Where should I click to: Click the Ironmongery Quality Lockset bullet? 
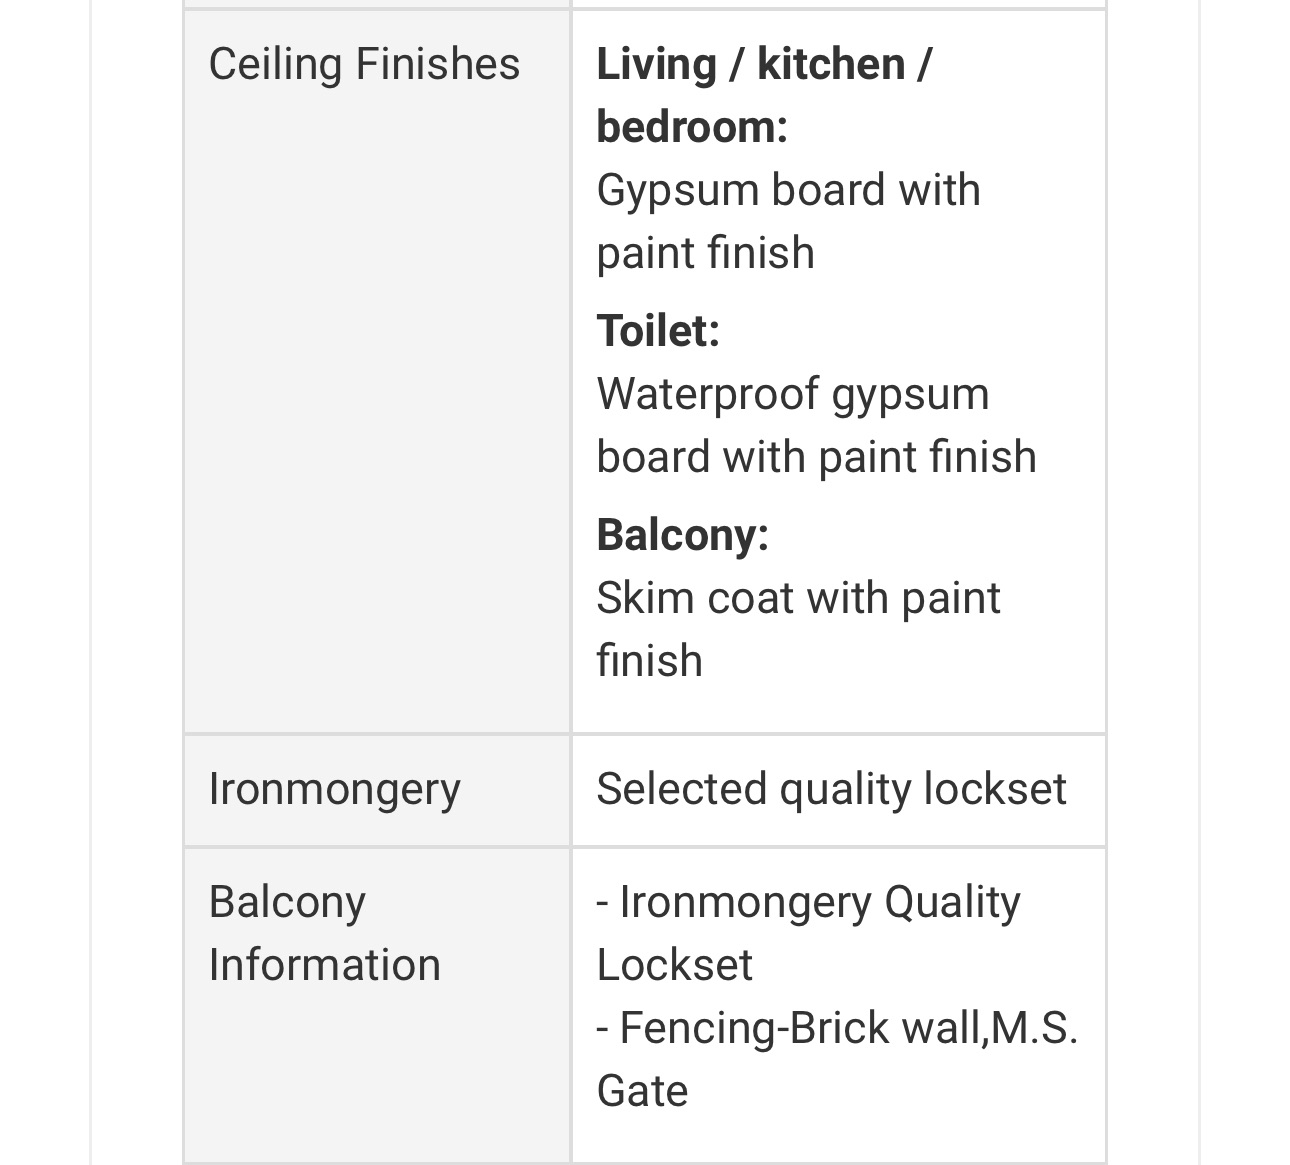(808, 933)
